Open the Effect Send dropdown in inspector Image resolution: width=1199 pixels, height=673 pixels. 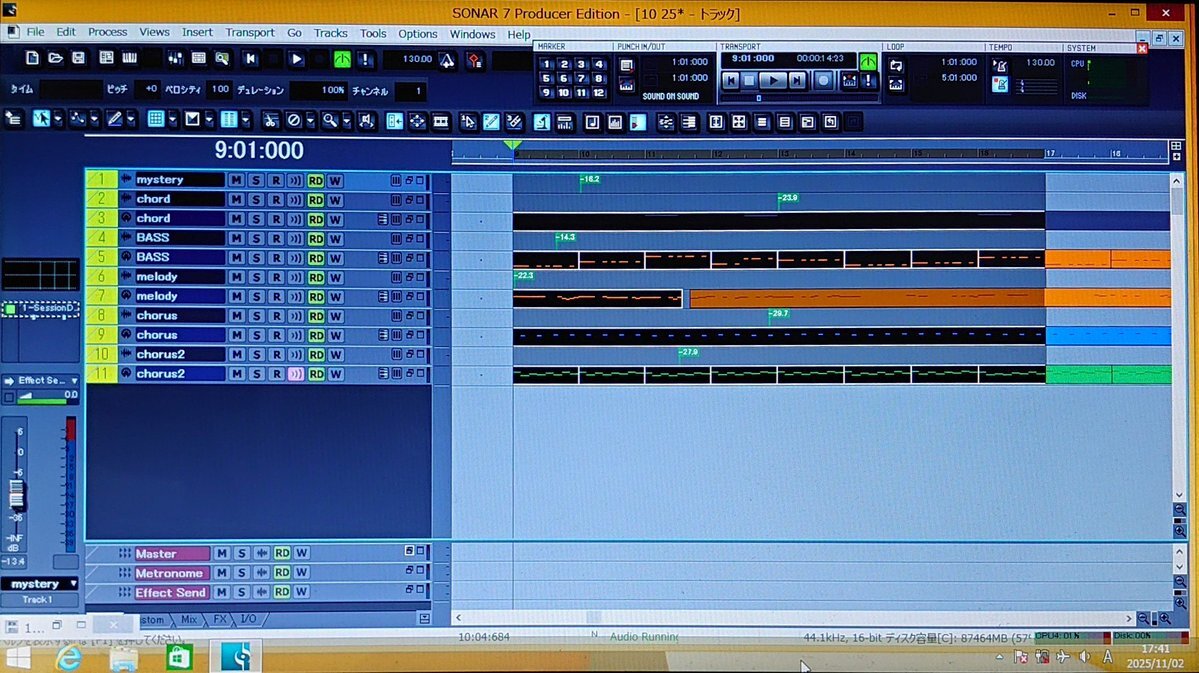point(74,380)
